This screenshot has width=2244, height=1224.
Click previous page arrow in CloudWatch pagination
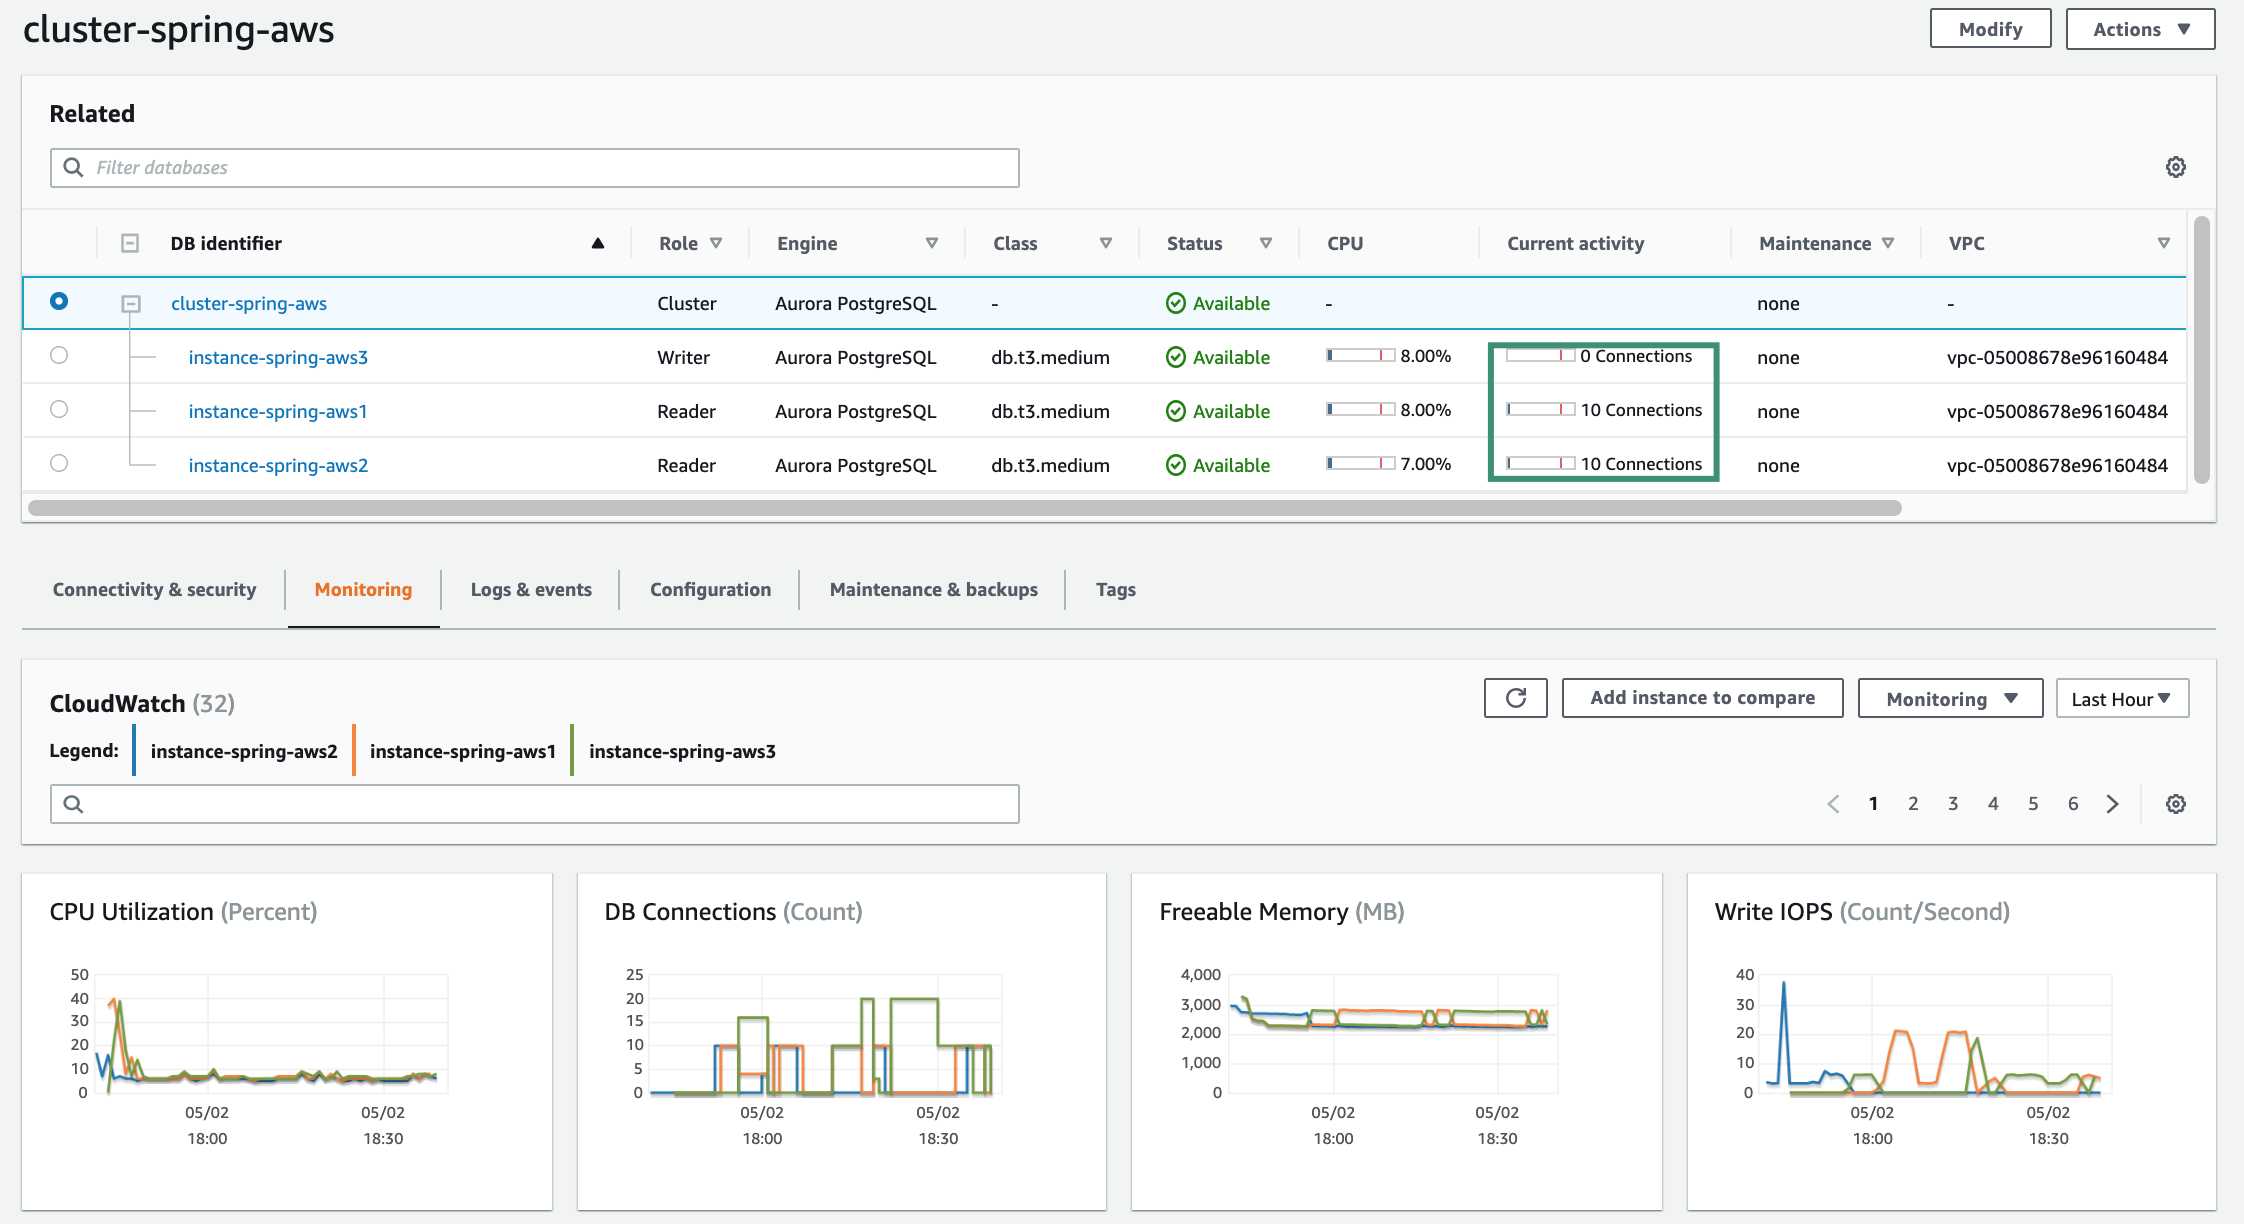click(x=1833, y=804)
